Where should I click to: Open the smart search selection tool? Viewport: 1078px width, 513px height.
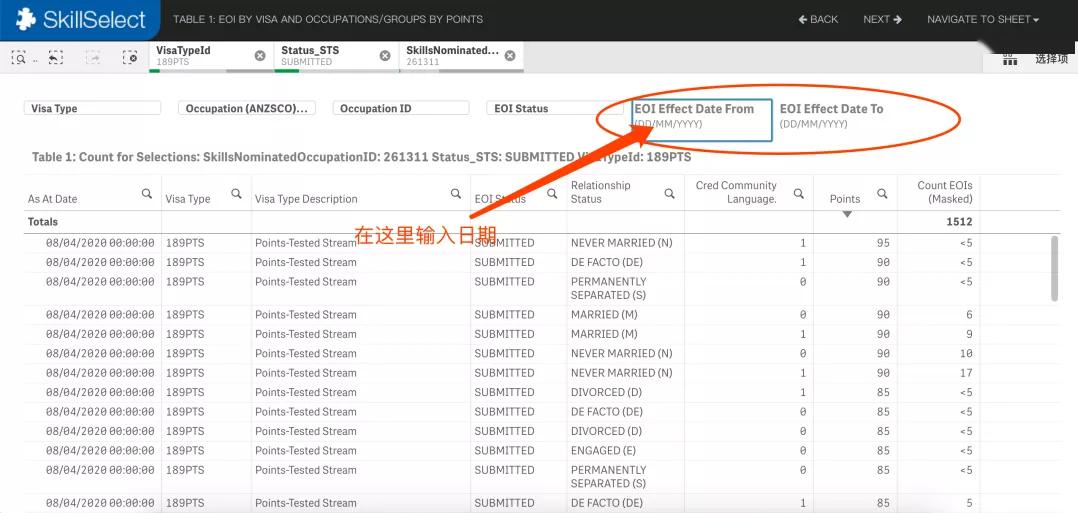19,58
